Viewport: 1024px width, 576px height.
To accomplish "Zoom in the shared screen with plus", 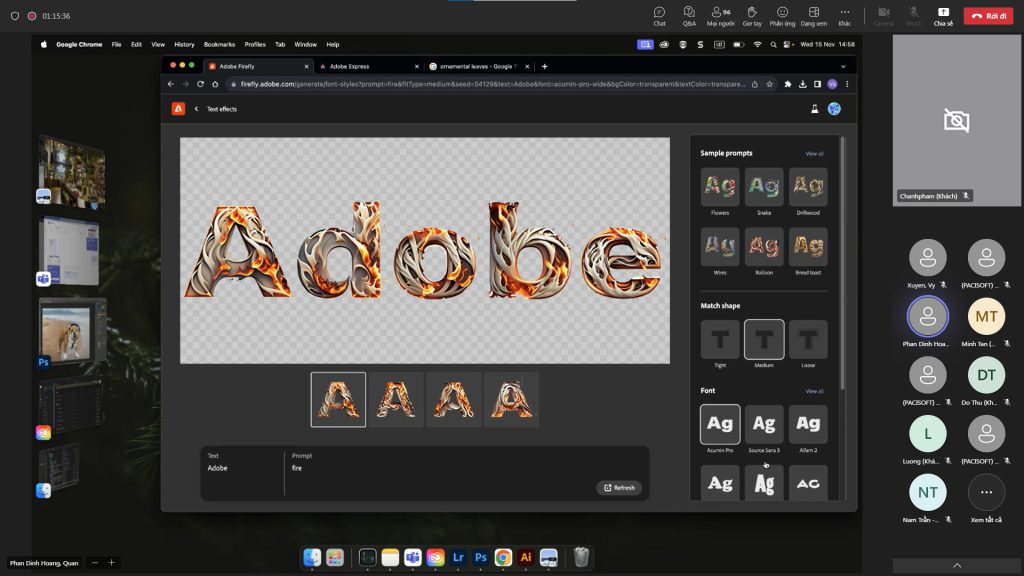I will click(112, 563).
